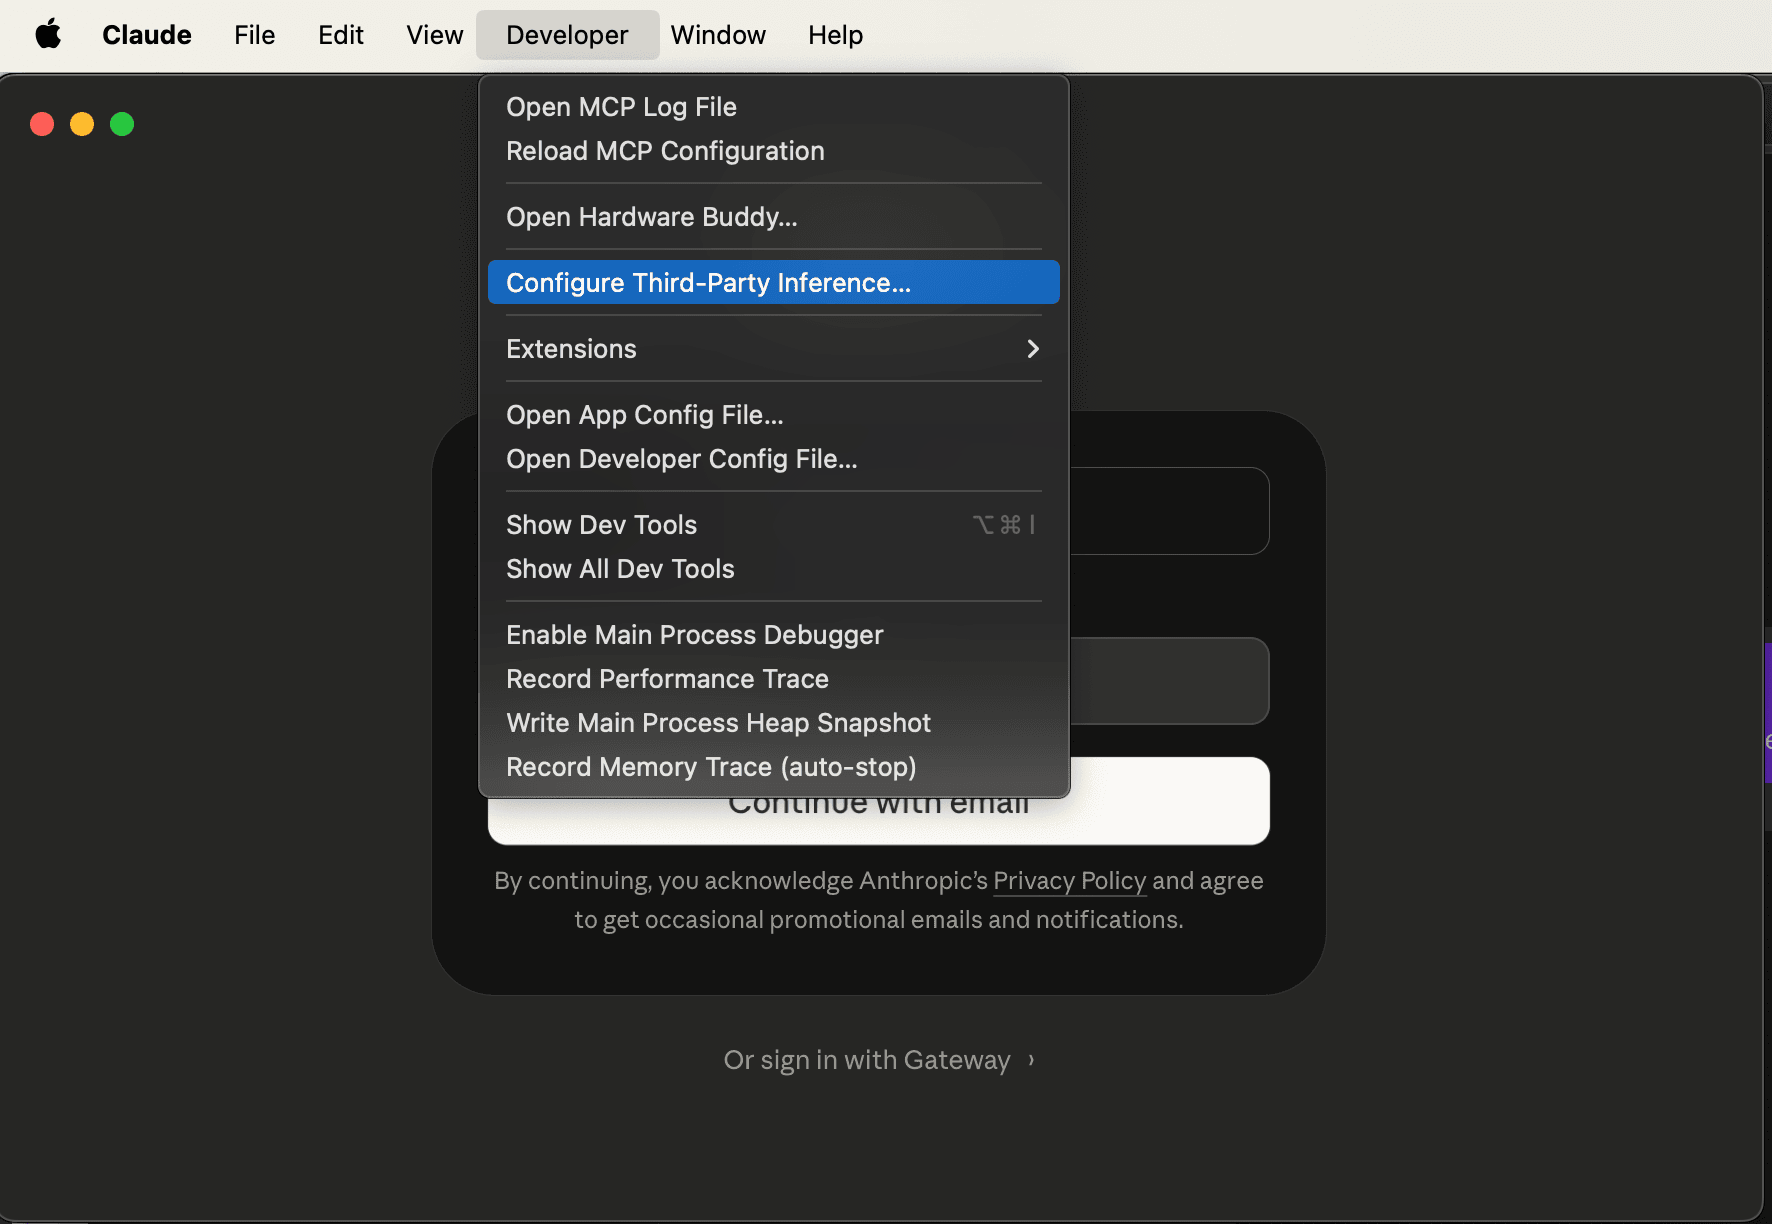Select Open Developer Config File…

(774, 459)
